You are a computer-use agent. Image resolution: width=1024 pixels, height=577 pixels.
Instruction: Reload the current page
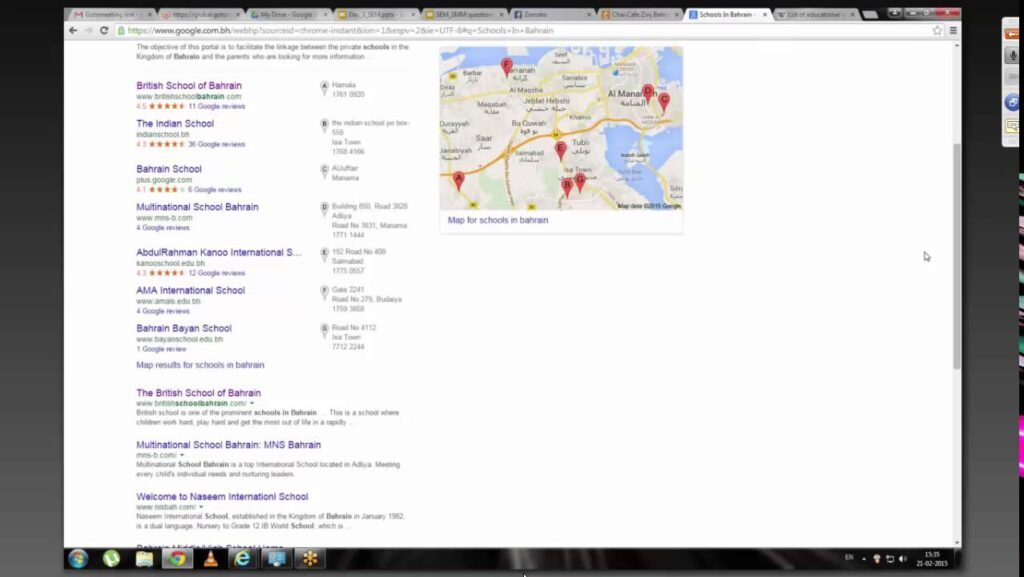(104, 30)
